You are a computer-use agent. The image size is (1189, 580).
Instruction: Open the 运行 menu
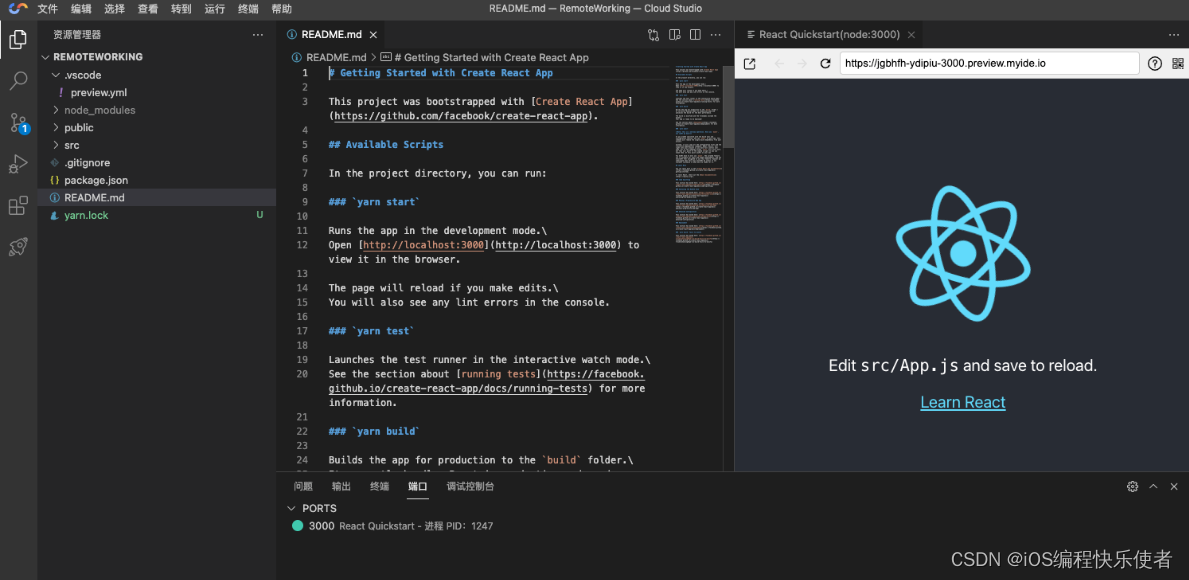point(215,9)
